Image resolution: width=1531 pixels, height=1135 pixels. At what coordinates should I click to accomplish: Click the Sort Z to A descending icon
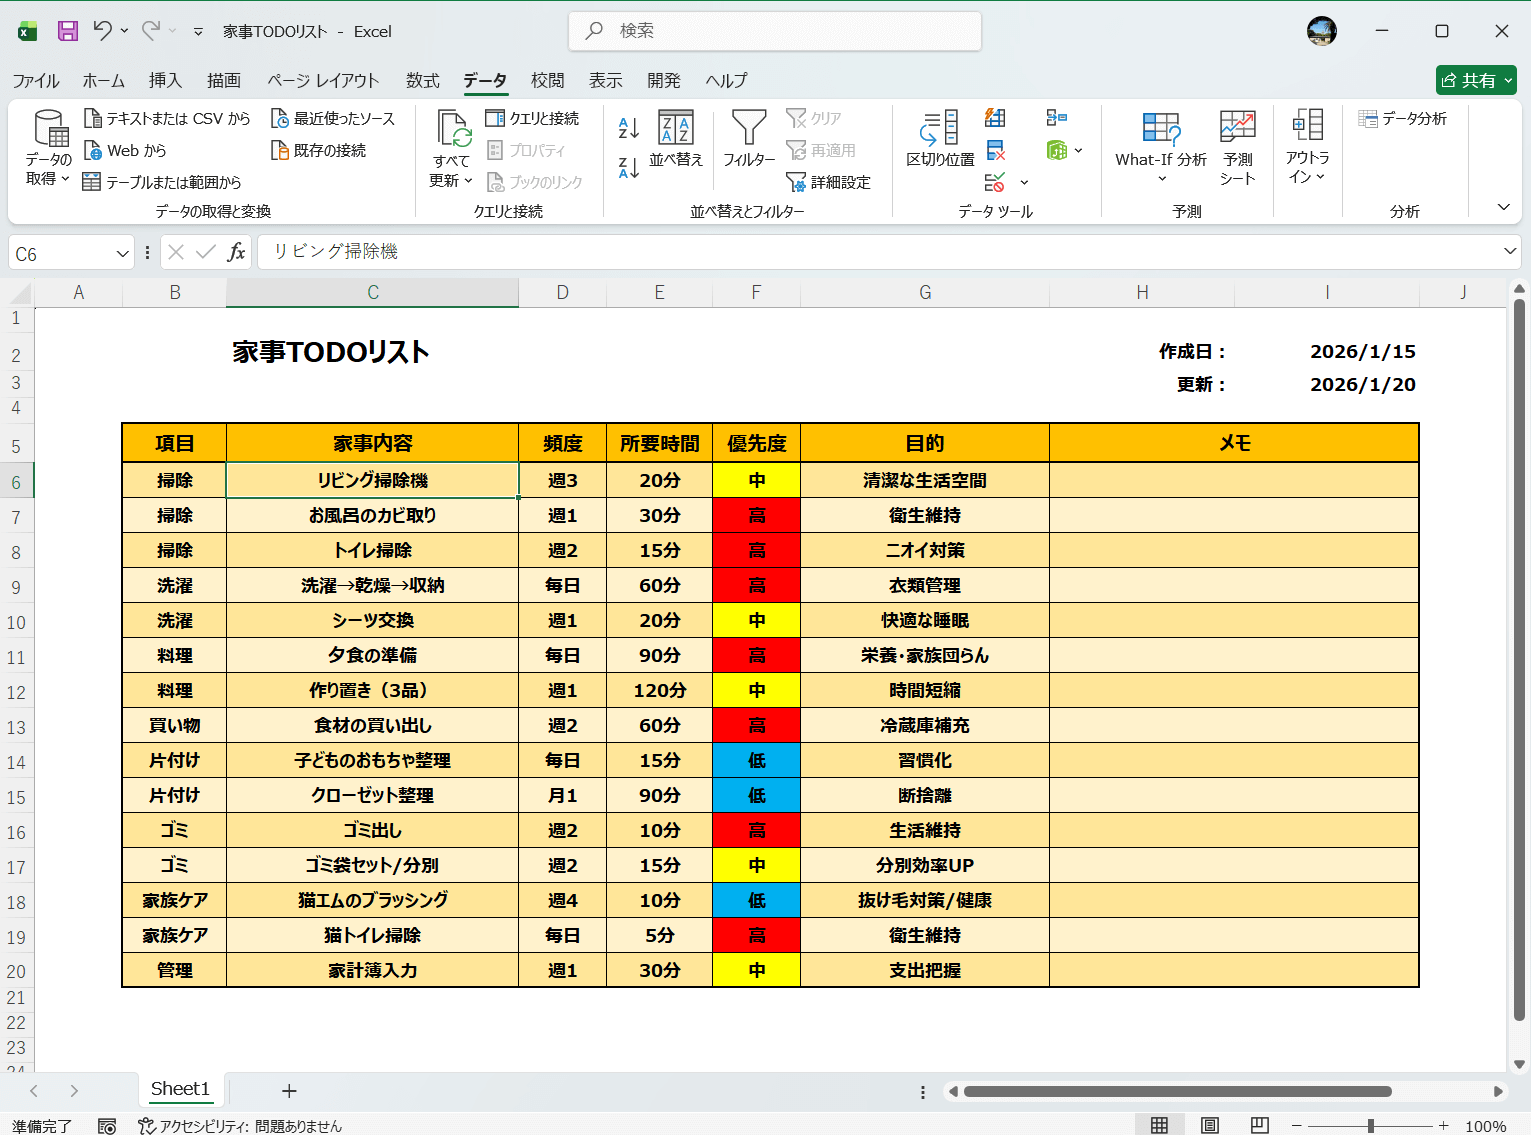pos(628,167)
